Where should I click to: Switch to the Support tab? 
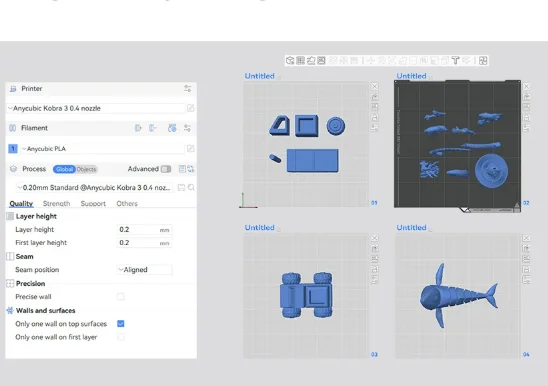coord(93,203)
